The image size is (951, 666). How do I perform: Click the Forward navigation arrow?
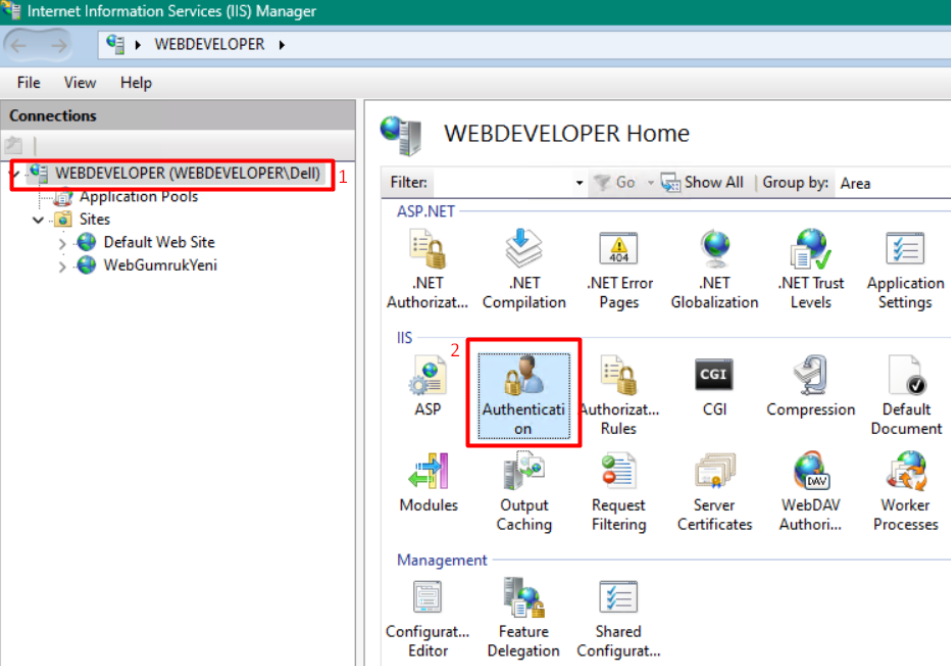pyautogui.click(x=59, y=45)
